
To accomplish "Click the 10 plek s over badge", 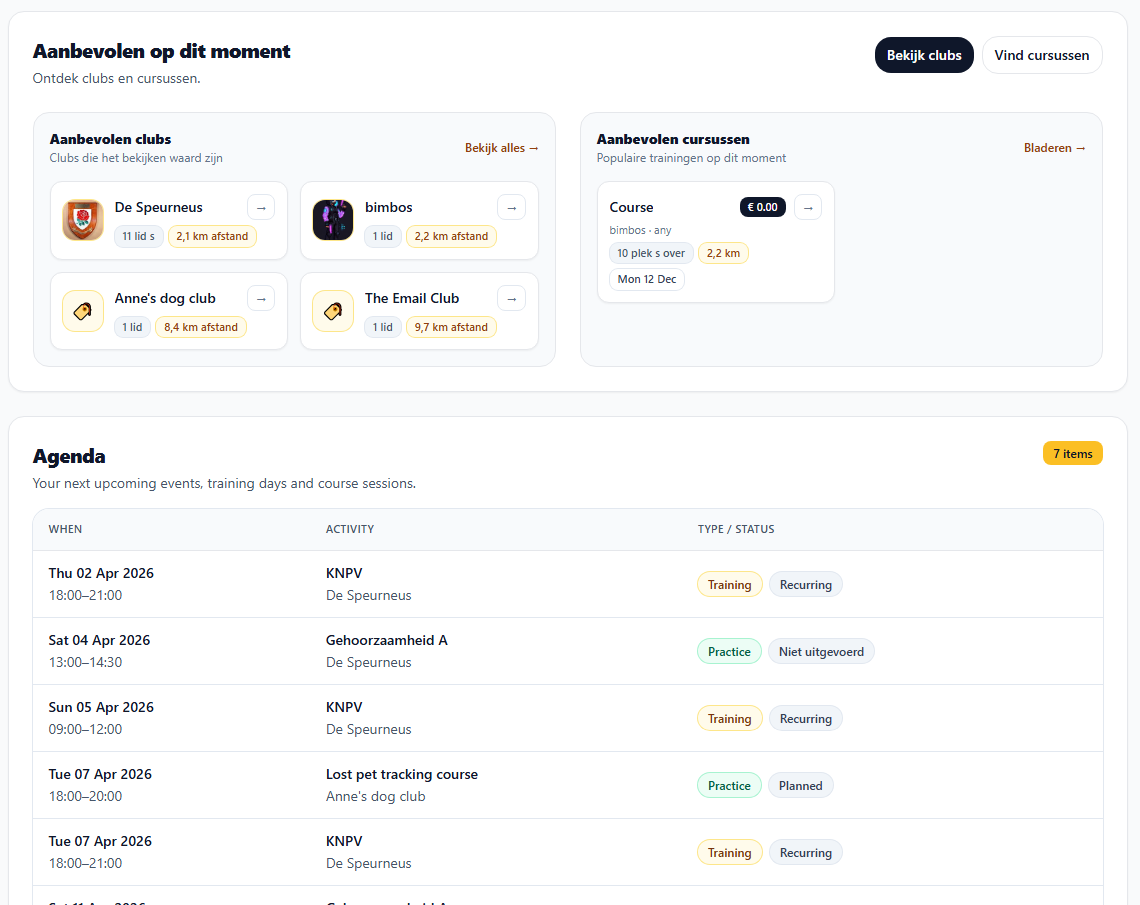I will pyautogui.click(x=651, y=253).
